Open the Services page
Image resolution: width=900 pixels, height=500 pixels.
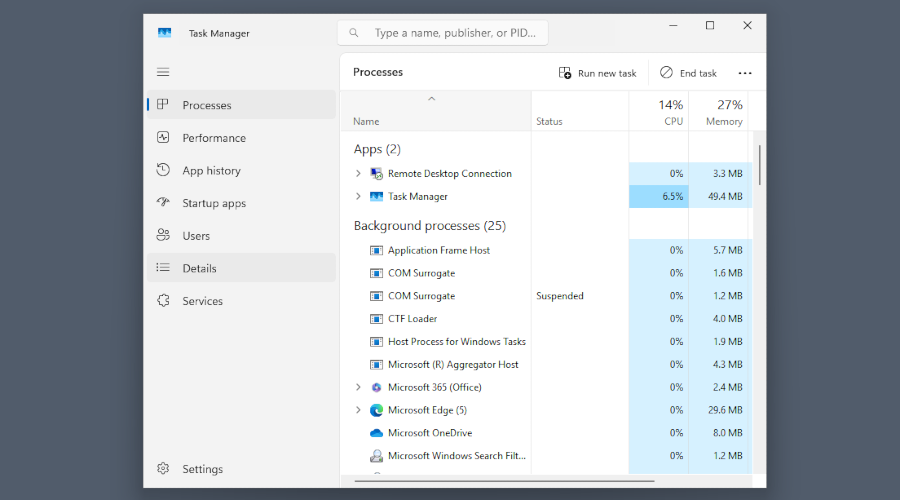coord(242,300)
